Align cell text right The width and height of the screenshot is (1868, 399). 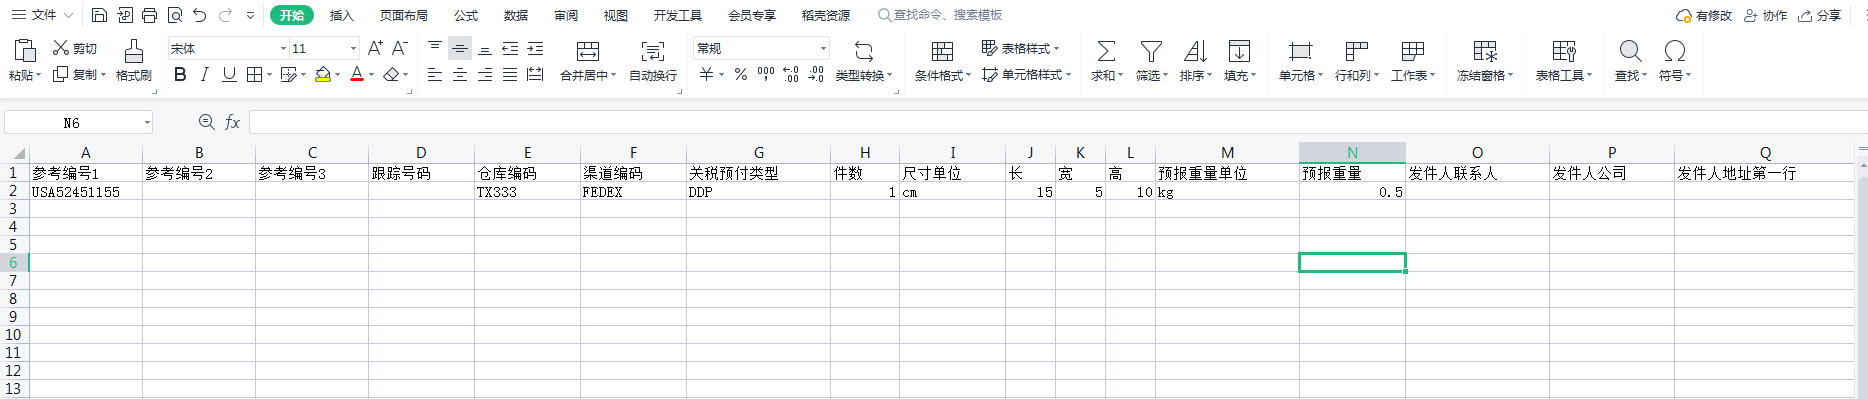point(485,75)
